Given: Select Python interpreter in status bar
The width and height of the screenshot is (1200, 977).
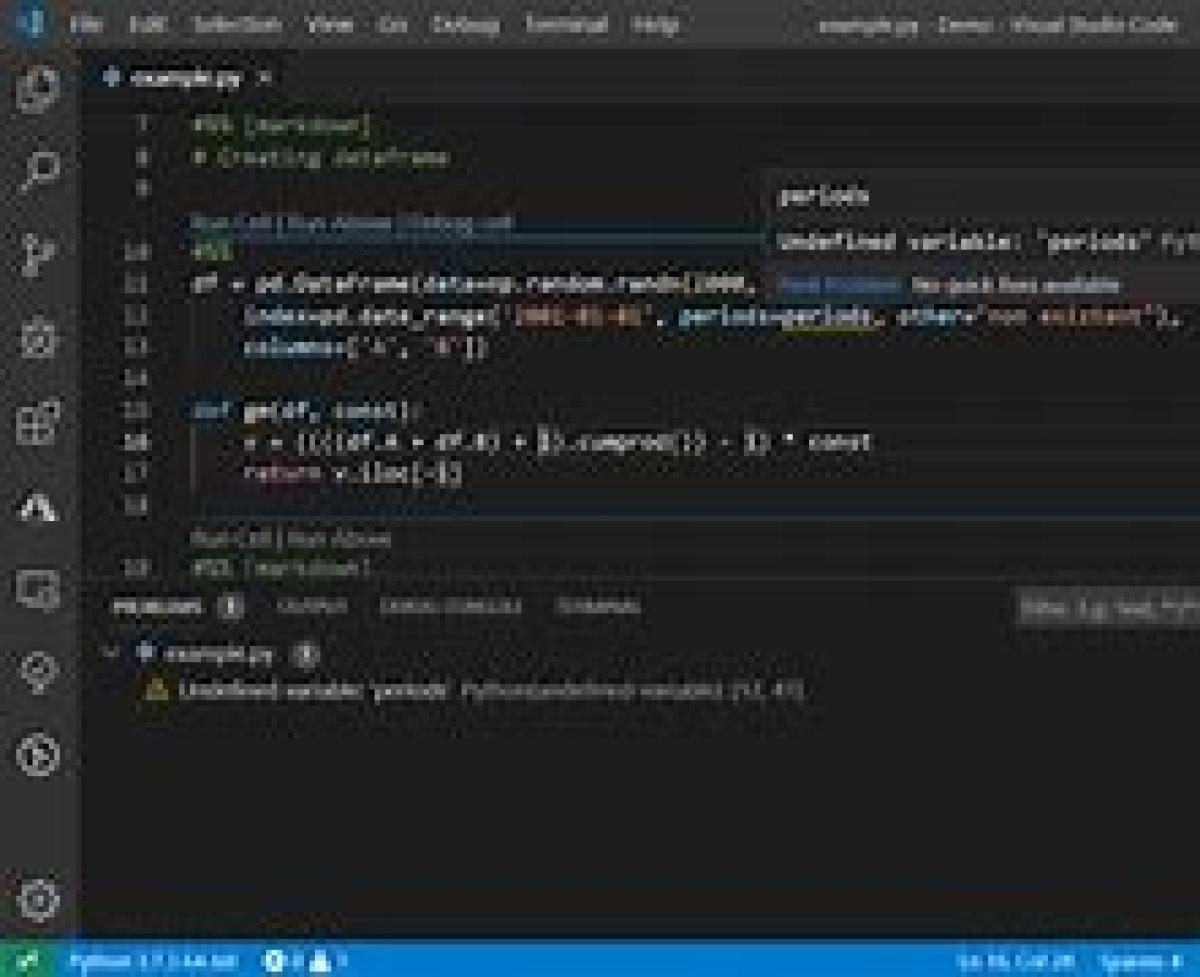Looking at the screenshot, I should click(153, 961).
